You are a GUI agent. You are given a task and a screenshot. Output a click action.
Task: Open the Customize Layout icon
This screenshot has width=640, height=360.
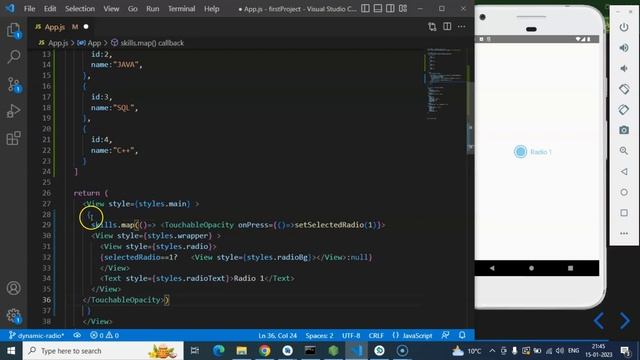403,9
